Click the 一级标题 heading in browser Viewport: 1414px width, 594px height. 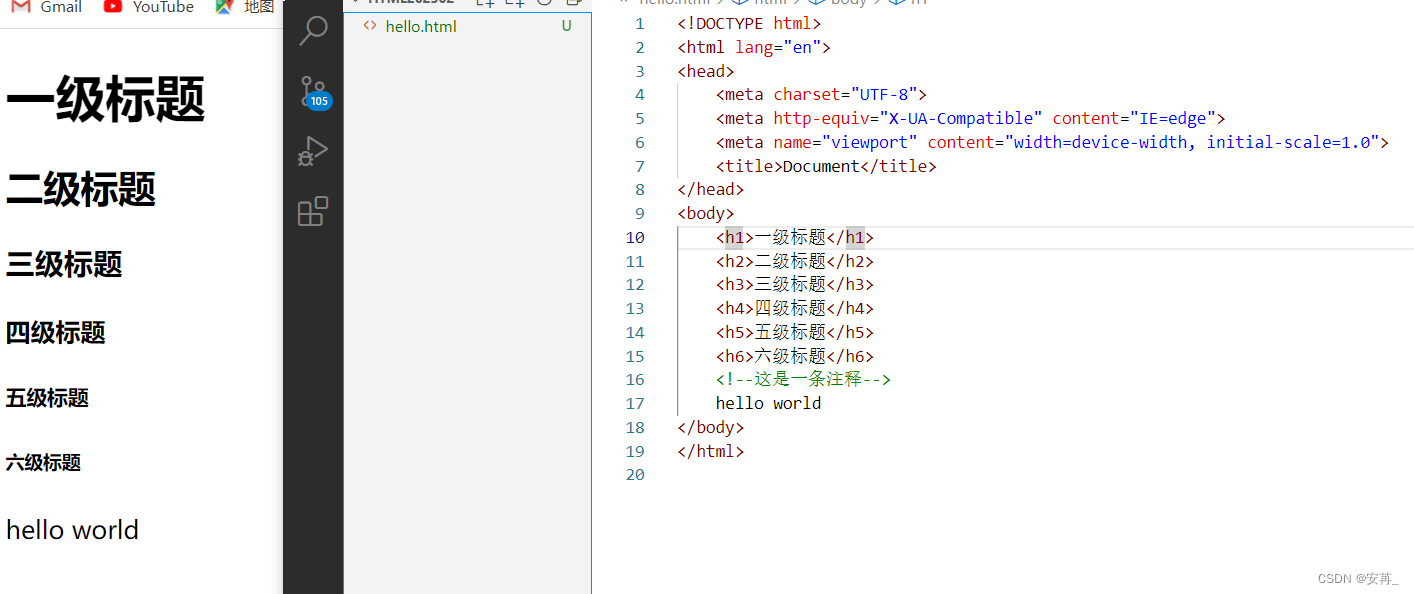coord(105,98)
